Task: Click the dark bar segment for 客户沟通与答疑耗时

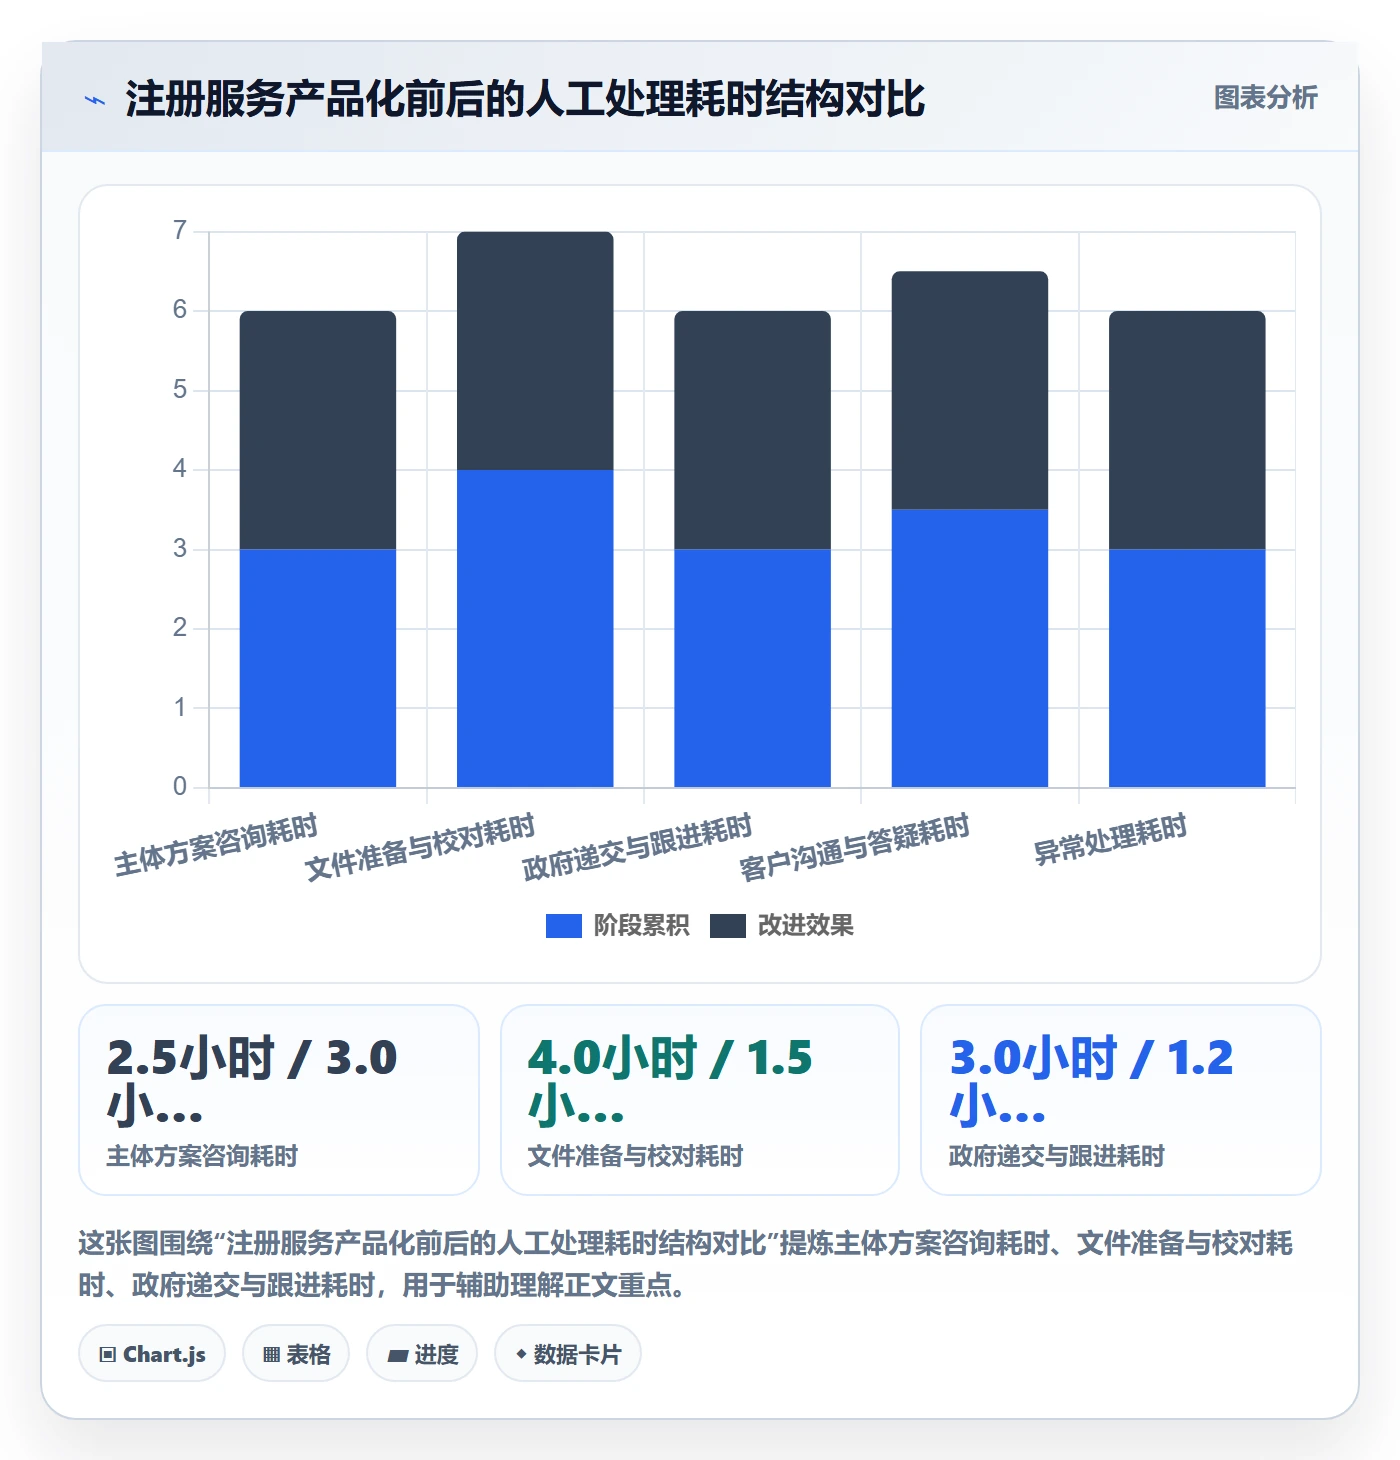Action: (970, 390)
